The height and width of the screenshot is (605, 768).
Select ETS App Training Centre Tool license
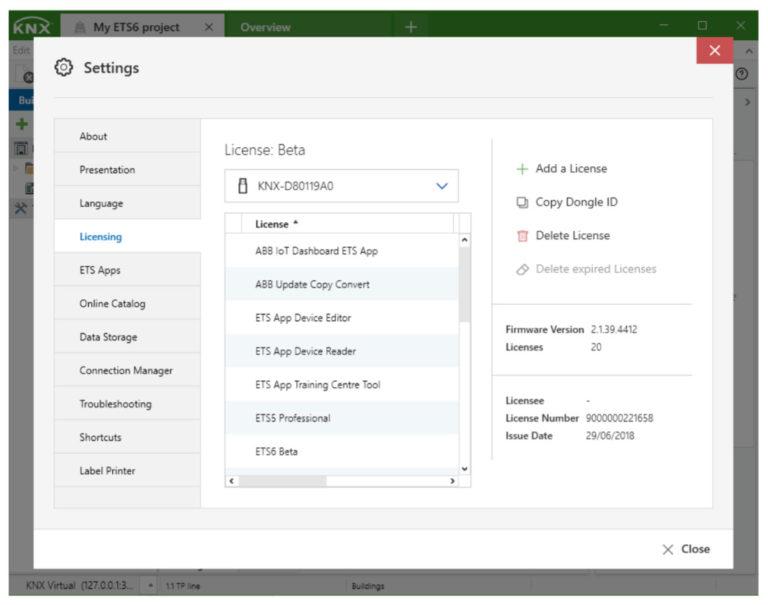pyautogui.click(x=342, y=385)
